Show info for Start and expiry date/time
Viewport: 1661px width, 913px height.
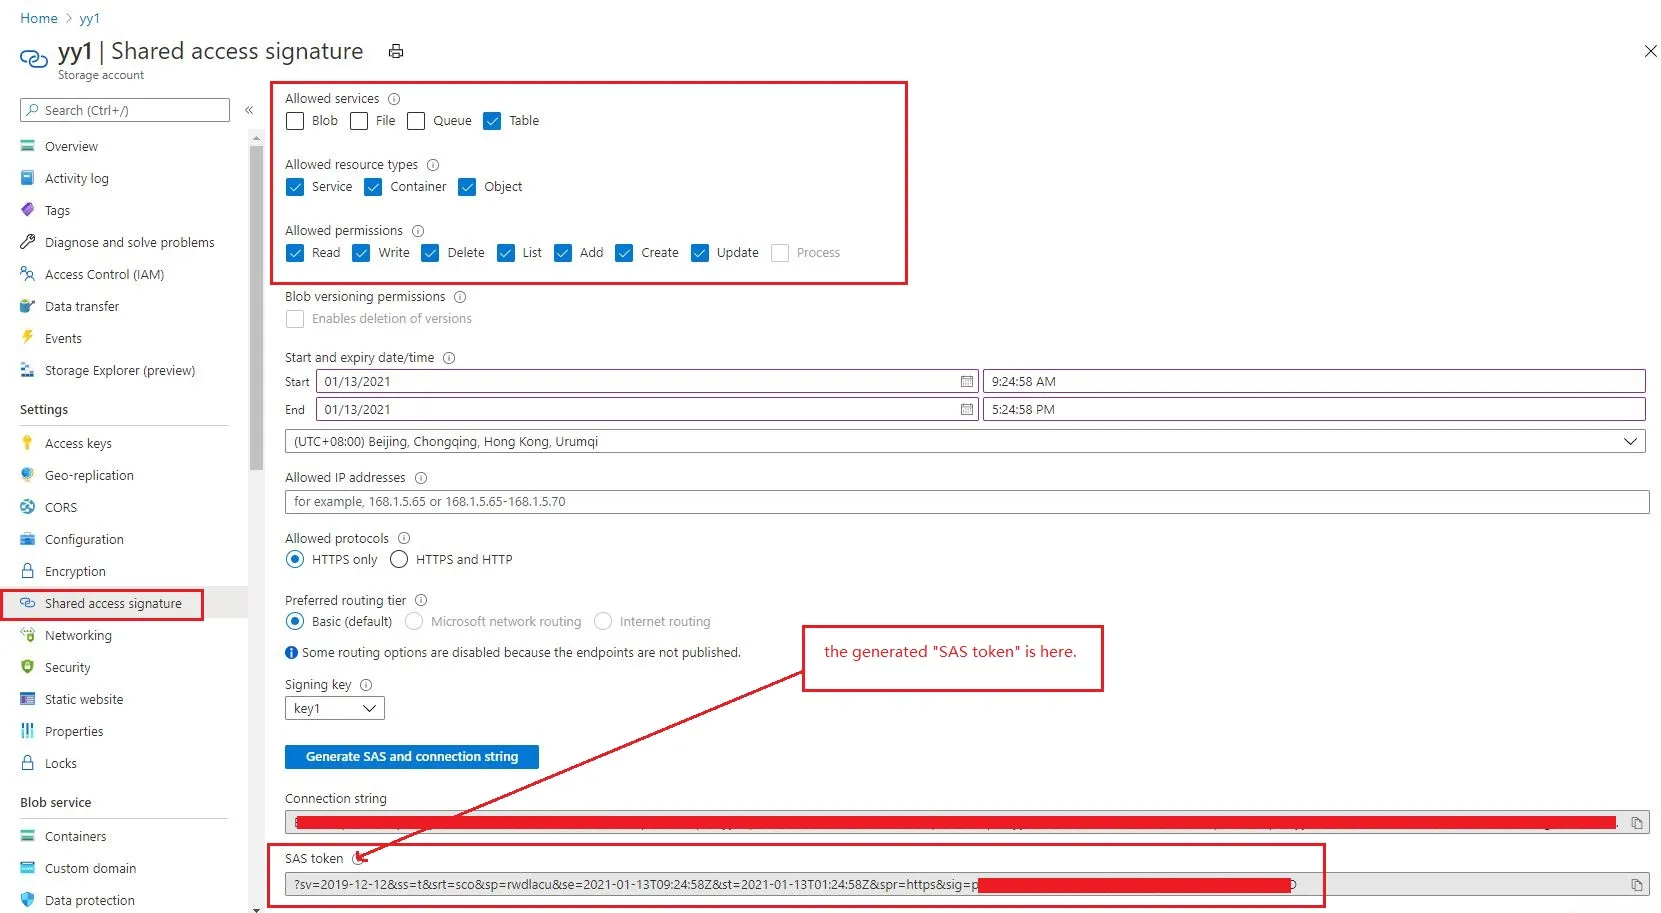click(449, 358)
